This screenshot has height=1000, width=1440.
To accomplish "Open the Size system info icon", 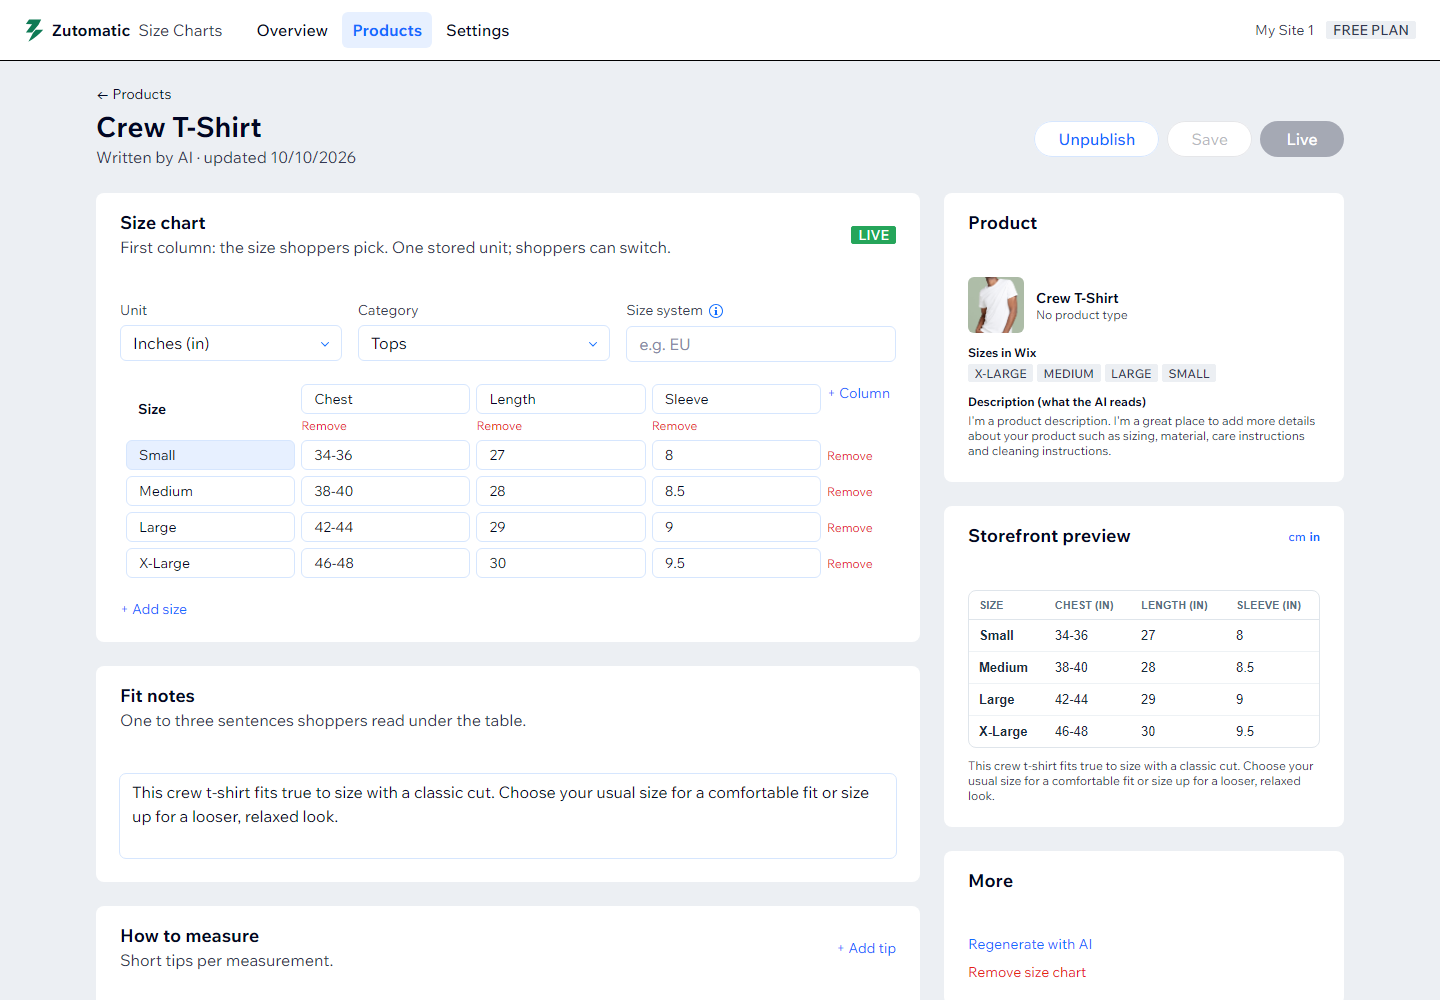I will 716,311.
